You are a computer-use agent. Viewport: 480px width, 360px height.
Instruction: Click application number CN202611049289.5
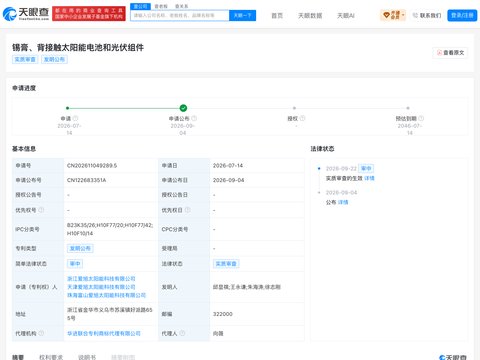[x=92, y=165]
